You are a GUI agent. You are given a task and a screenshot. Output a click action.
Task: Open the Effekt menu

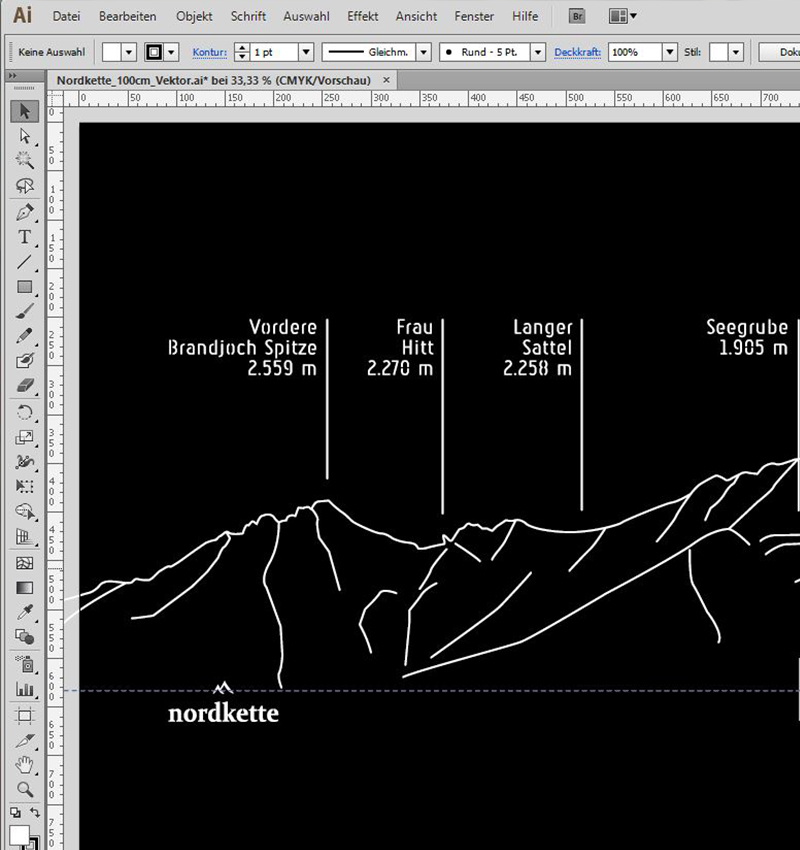point(363,16)
